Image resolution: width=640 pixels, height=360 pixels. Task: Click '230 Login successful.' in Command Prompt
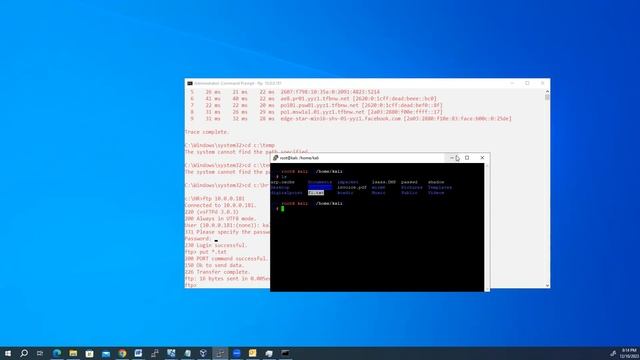coord(216,245)
